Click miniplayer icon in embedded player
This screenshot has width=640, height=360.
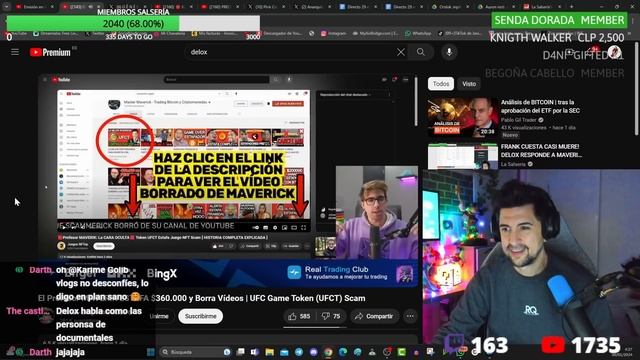(x=284, y=228)
